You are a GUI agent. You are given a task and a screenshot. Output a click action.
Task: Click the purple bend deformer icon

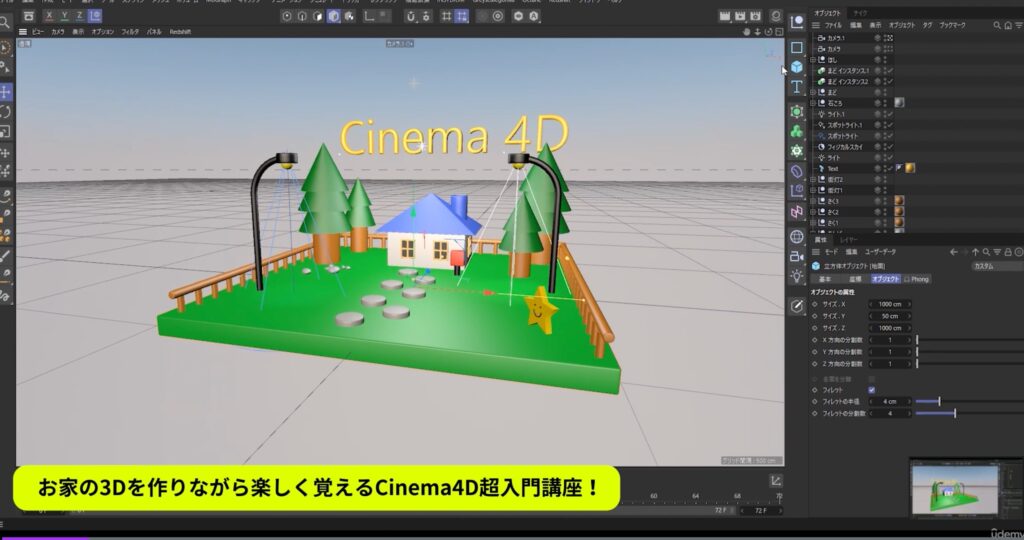coord(797,172)
